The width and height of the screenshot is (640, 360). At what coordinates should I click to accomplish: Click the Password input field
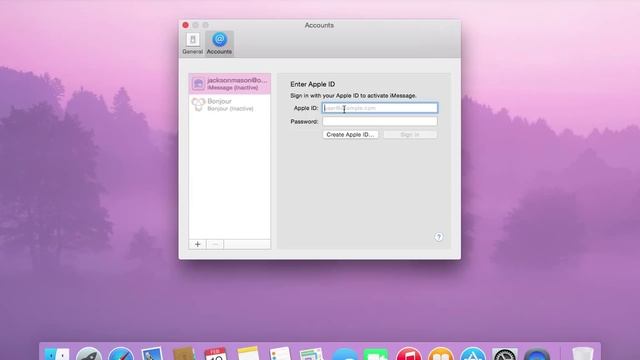coord(380,121)
